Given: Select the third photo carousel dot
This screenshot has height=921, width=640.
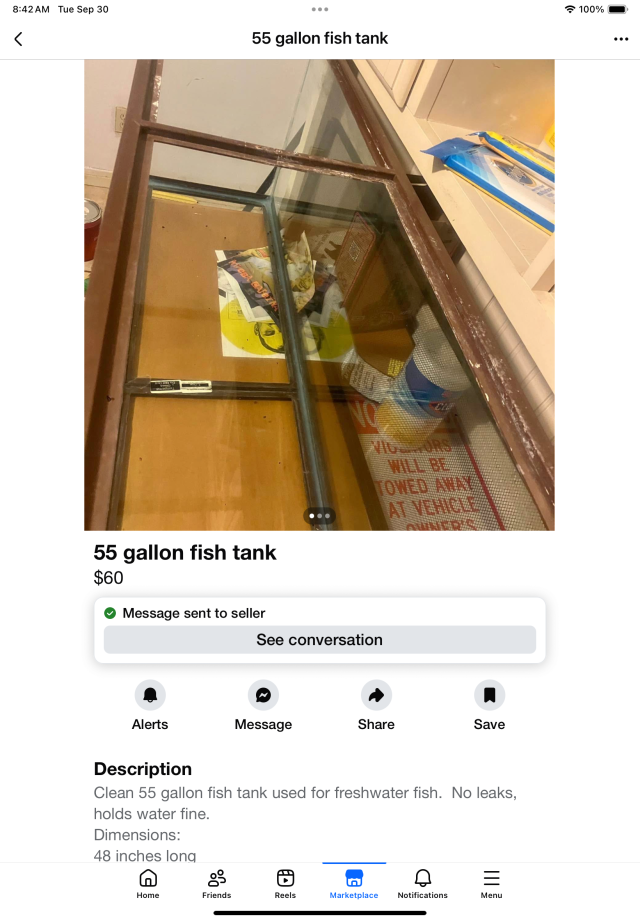Looking at the screenshot, I should point(328,516).
